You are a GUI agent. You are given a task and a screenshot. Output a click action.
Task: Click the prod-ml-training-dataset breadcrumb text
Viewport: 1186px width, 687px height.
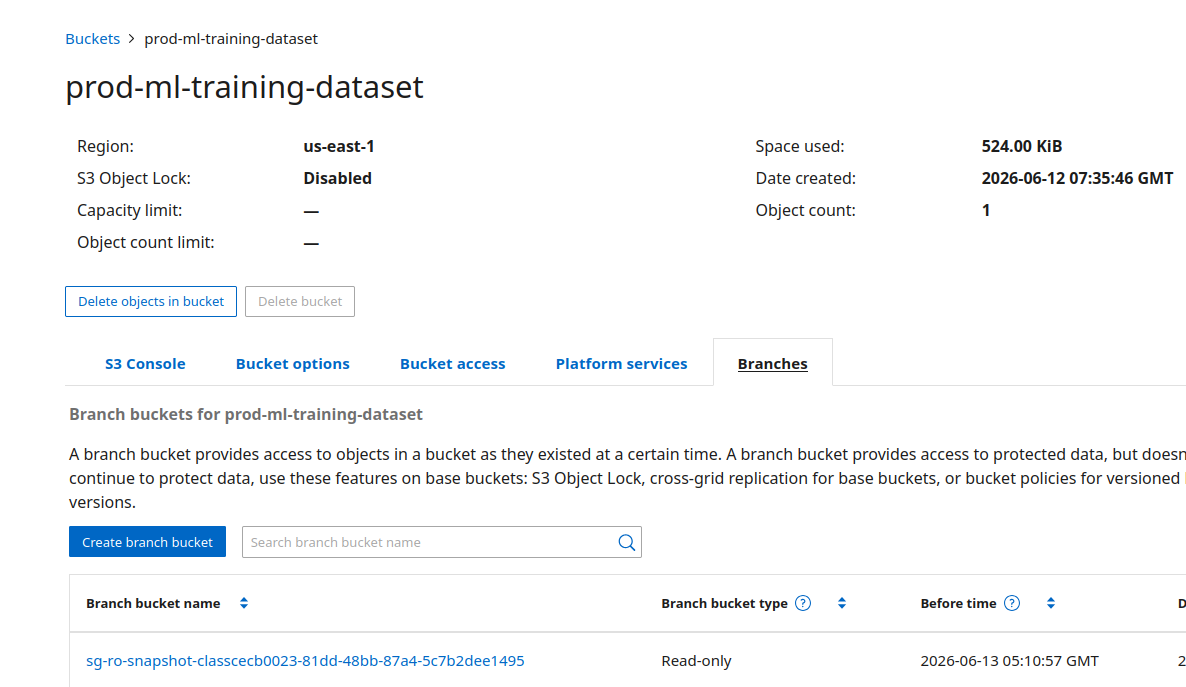click(231, 39)
